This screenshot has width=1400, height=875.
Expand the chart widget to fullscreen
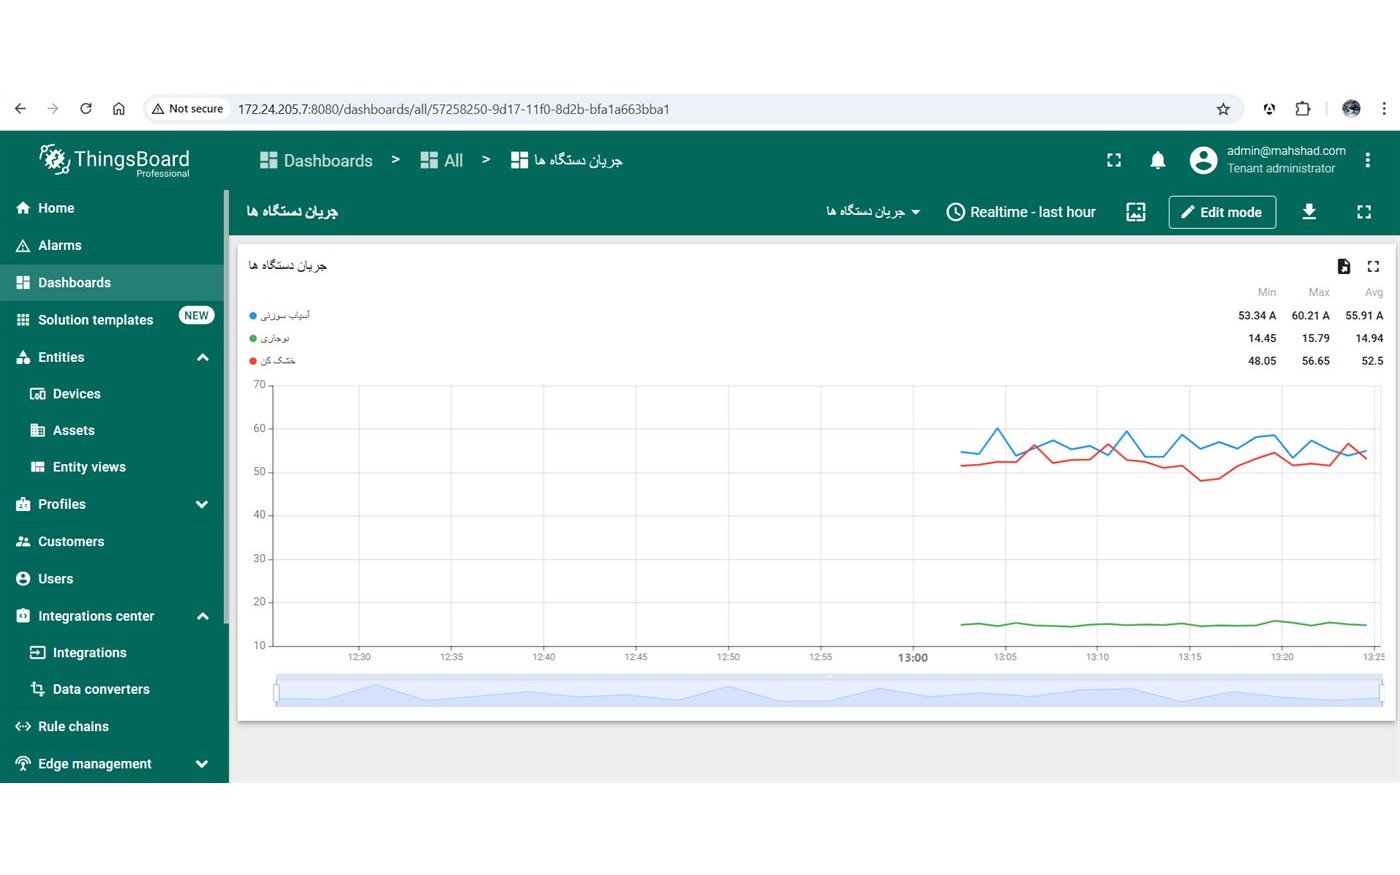1373,266
